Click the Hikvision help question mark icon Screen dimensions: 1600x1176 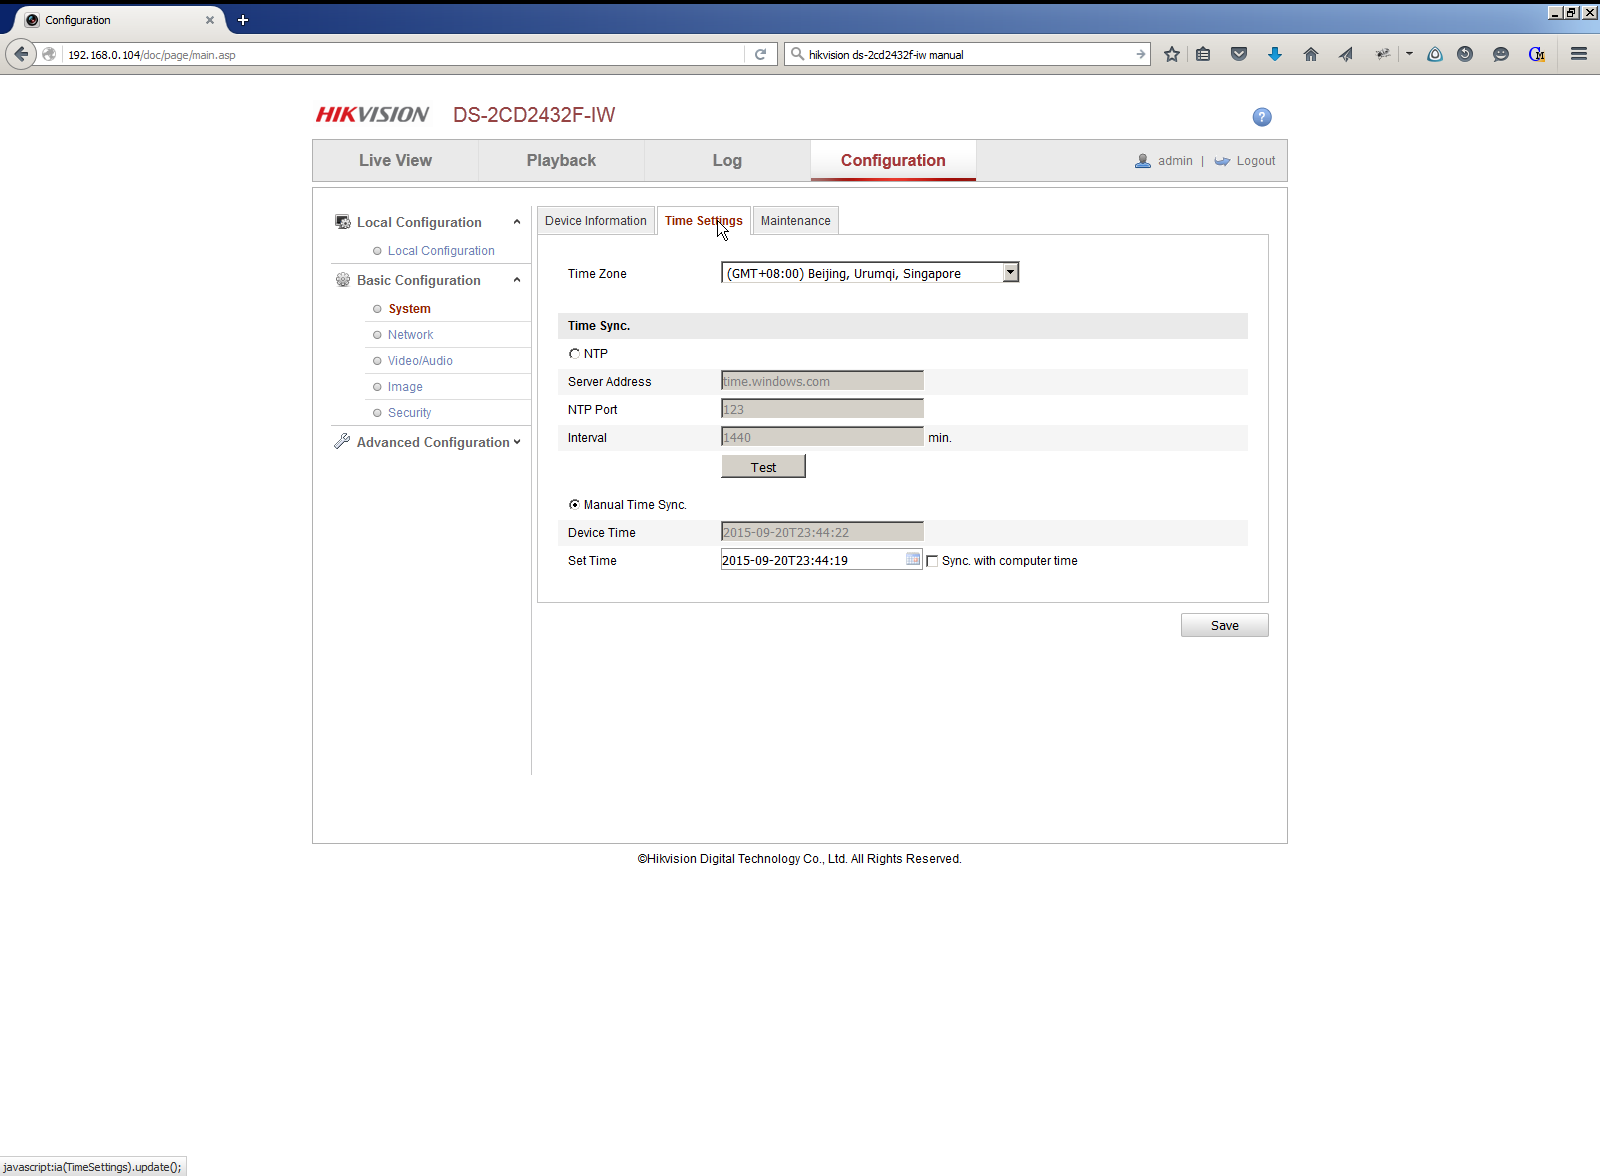point(1262,117)
